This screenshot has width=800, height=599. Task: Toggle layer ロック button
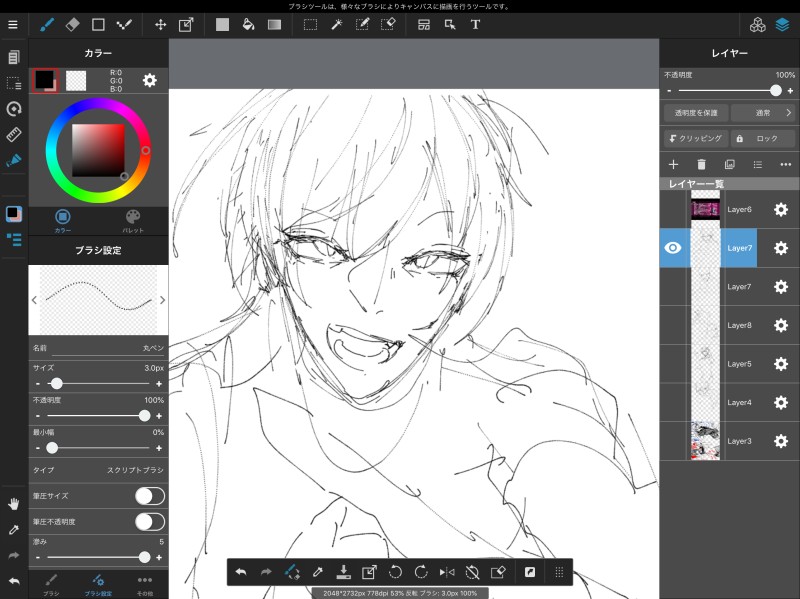click(x=763, y=138)
